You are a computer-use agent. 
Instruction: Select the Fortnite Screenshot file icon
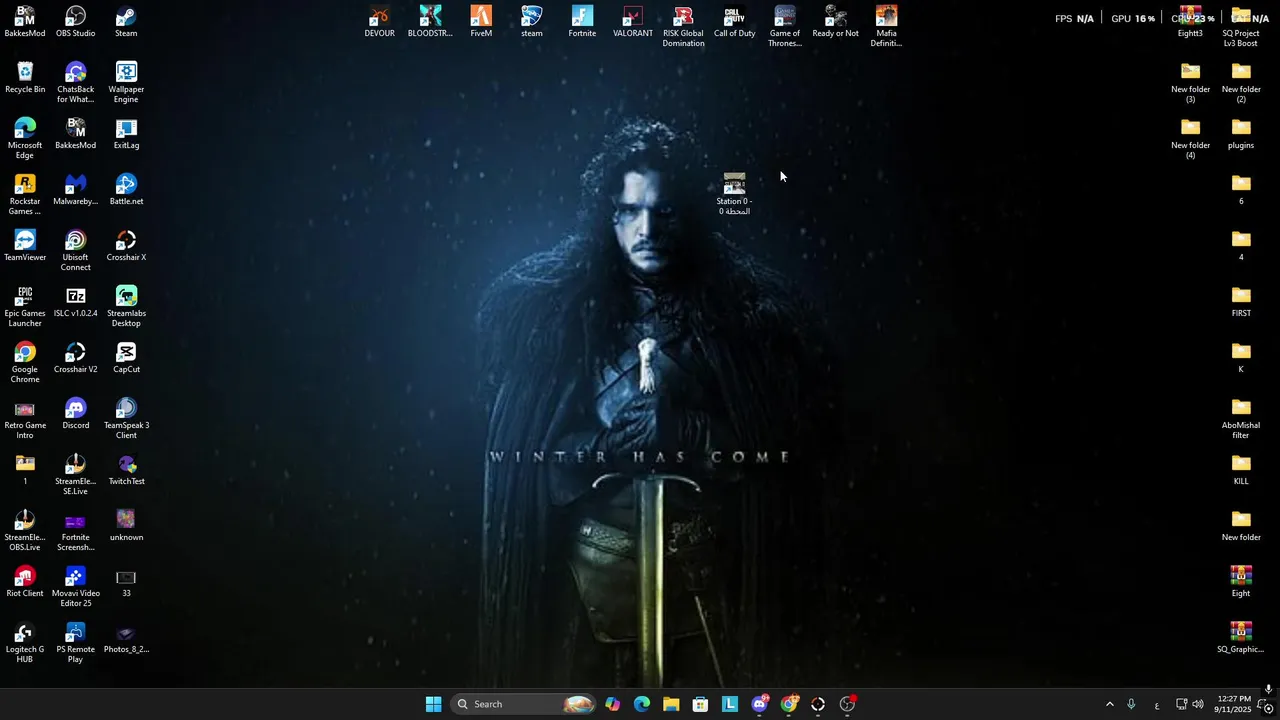[x=75, y=531]
